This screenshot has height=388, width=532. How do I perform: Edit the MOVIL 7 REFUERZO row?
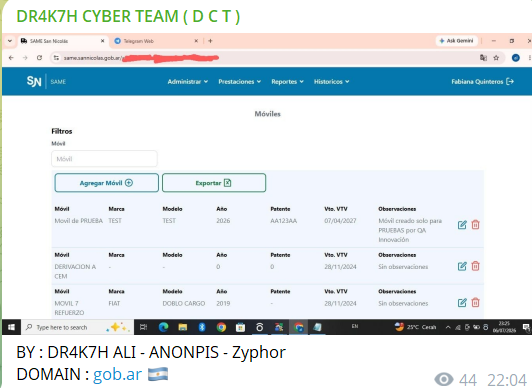pyautogui.click(x=462, y=303)
